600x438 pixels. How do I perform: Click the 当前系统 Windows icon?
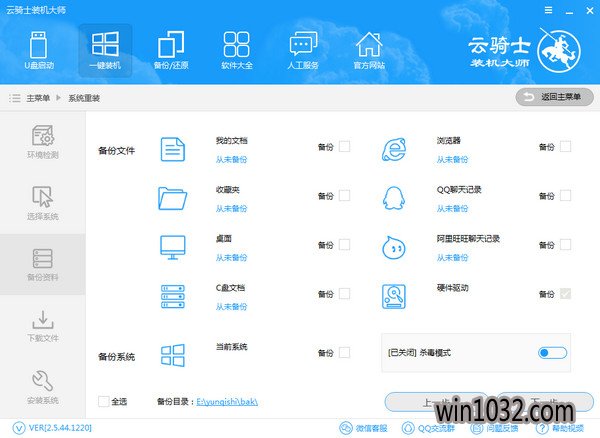point(173,355)
